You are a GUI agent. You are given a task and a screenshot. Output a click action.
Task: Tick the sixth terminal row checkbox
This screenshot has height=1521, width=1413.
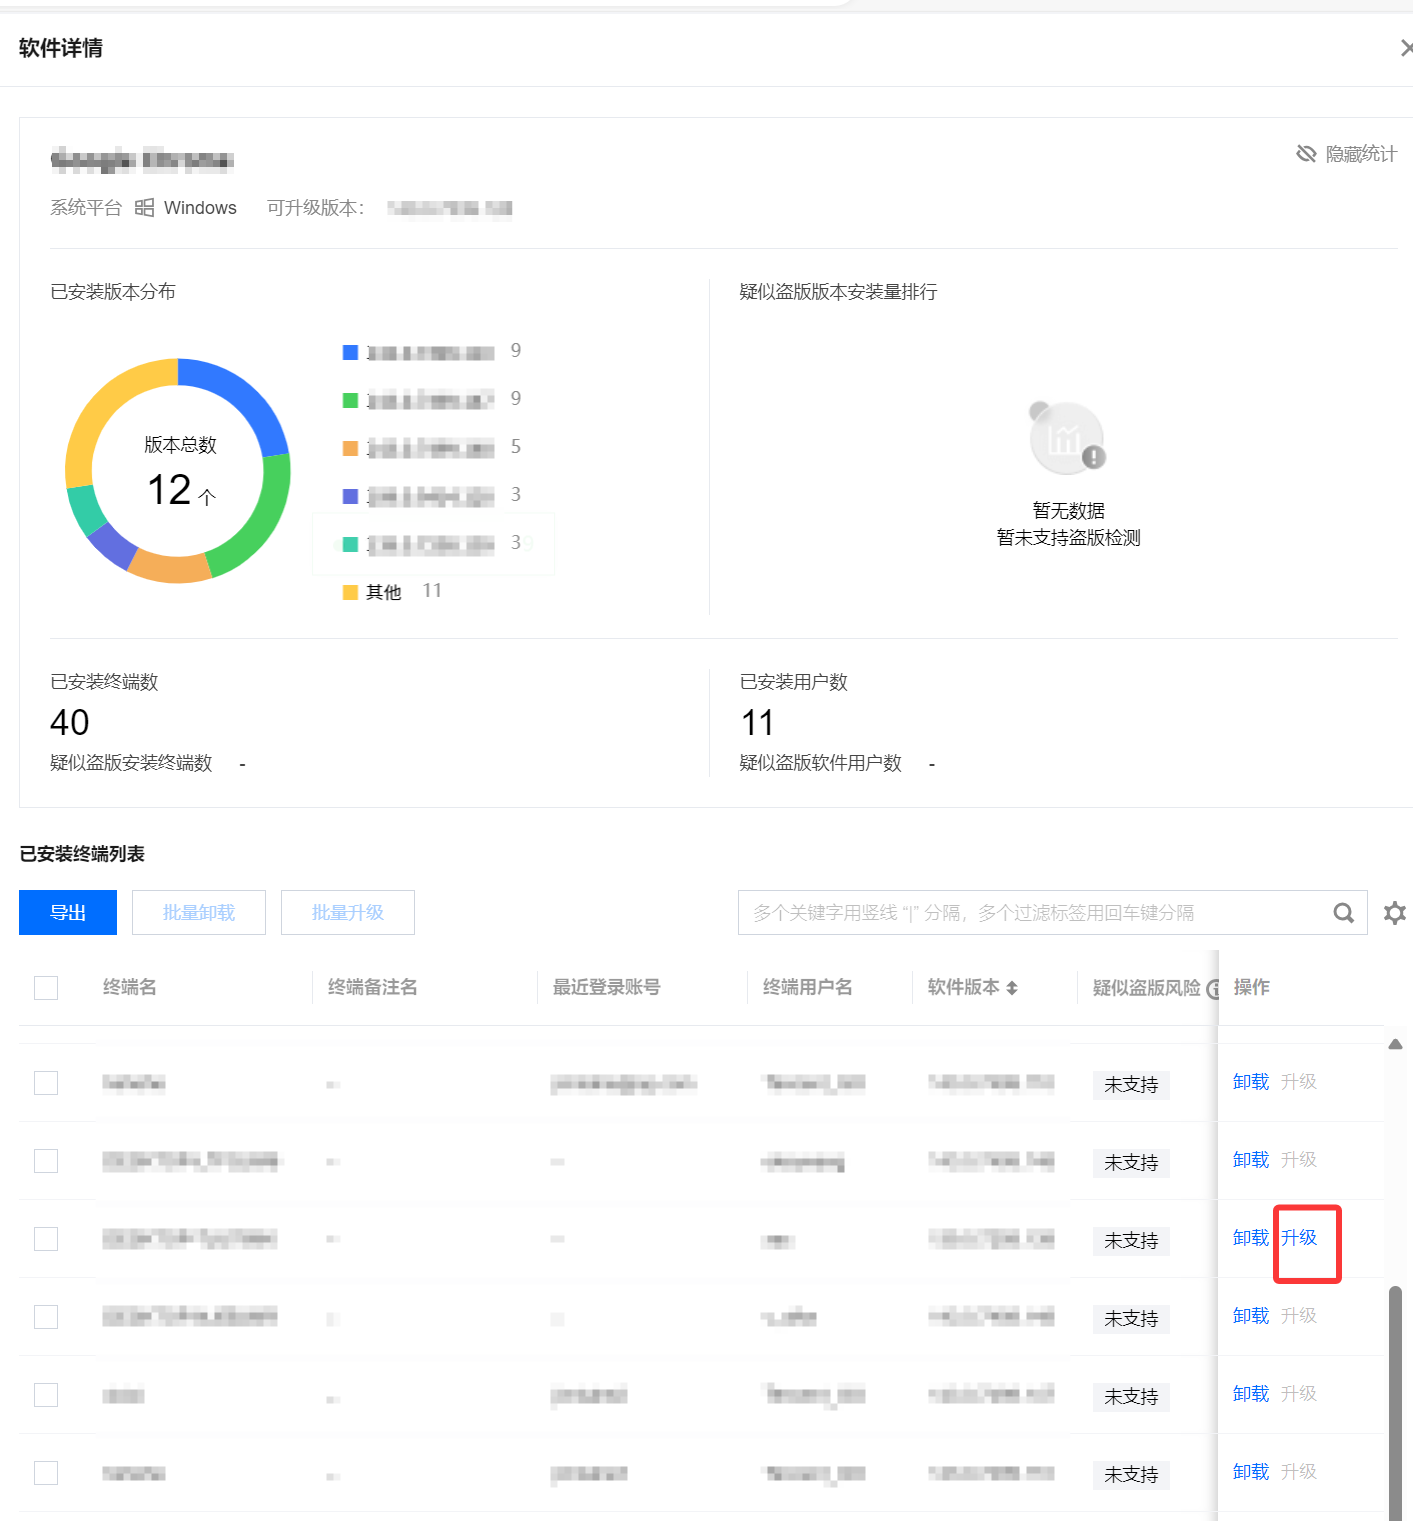coord(46,1473)
